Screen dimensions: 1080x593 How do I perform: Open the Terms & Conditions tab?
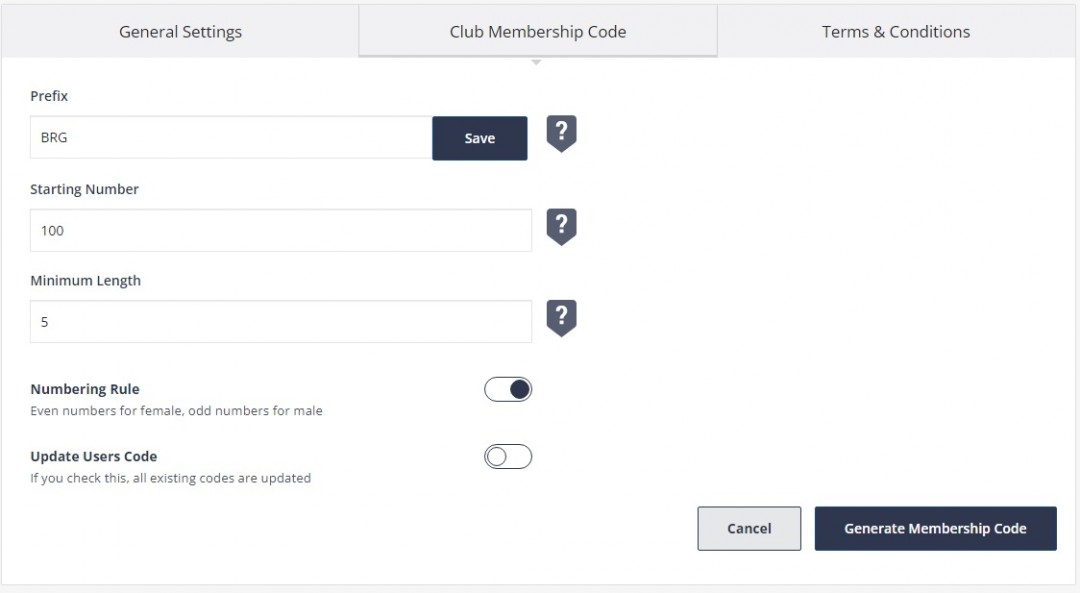click(896, 32)
